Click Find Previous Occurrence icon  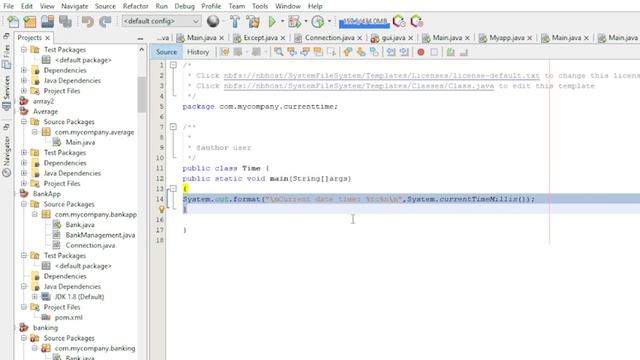tap(292, 52)
